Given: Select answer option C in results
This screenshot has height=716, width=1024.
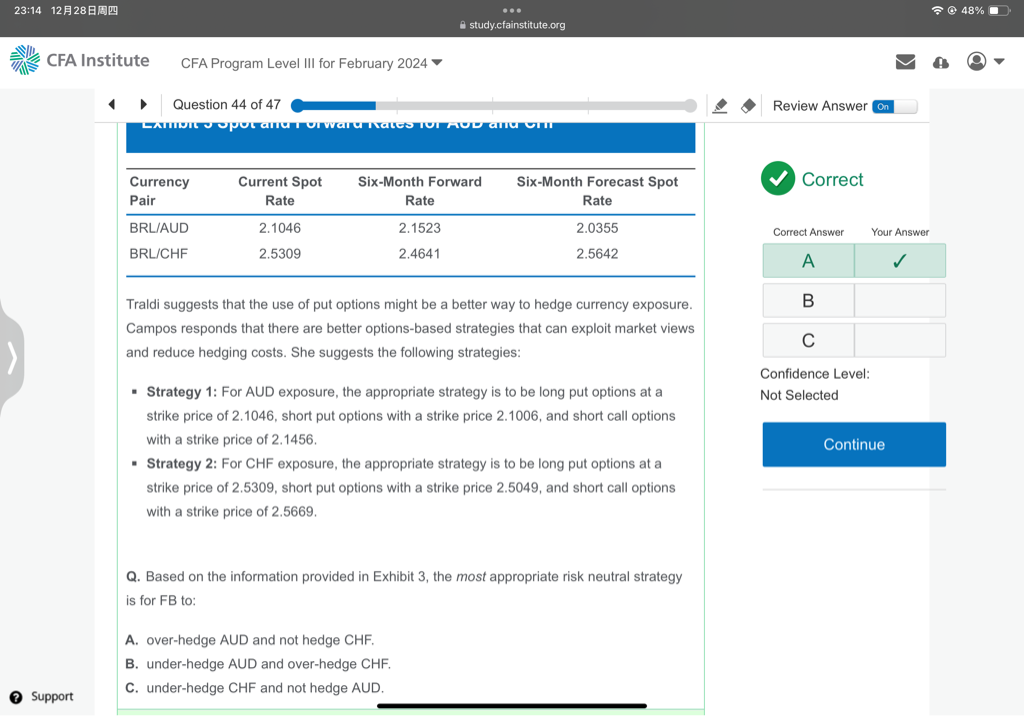Looking at the screenshot, I should point(808,341).
